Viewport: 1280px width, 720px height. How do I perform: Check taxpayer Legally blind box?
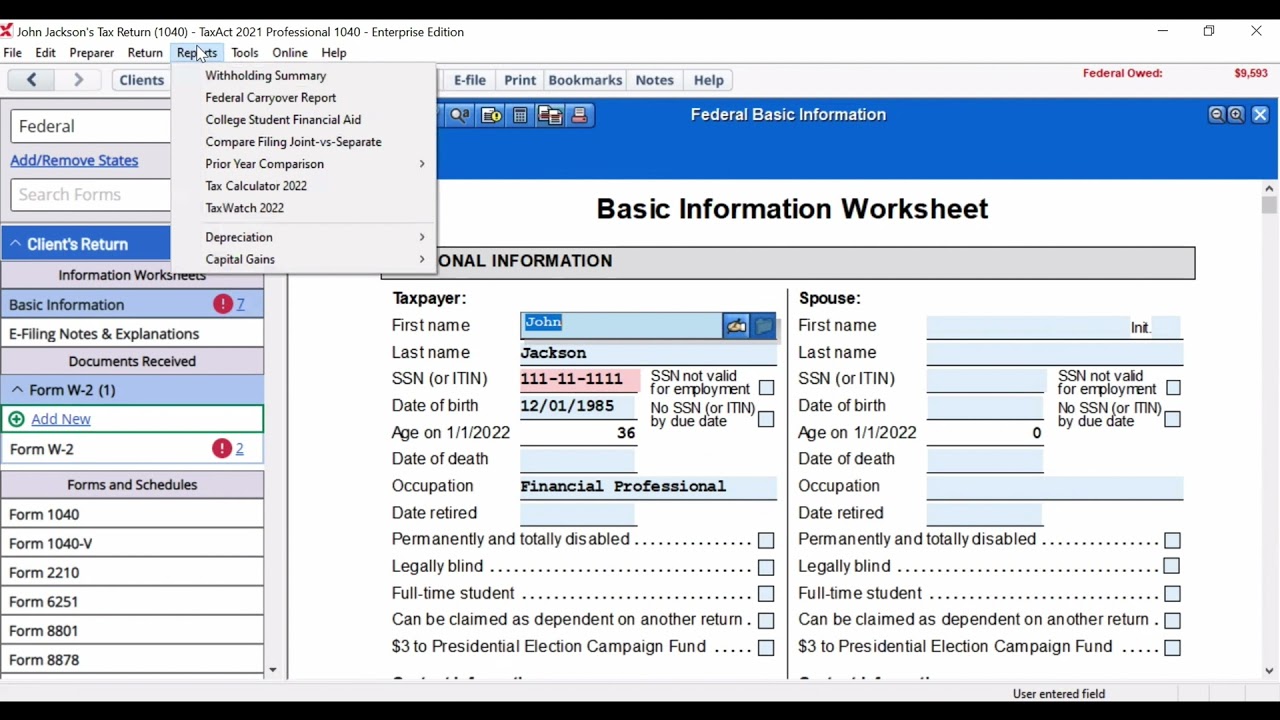(x=766, y=567)
